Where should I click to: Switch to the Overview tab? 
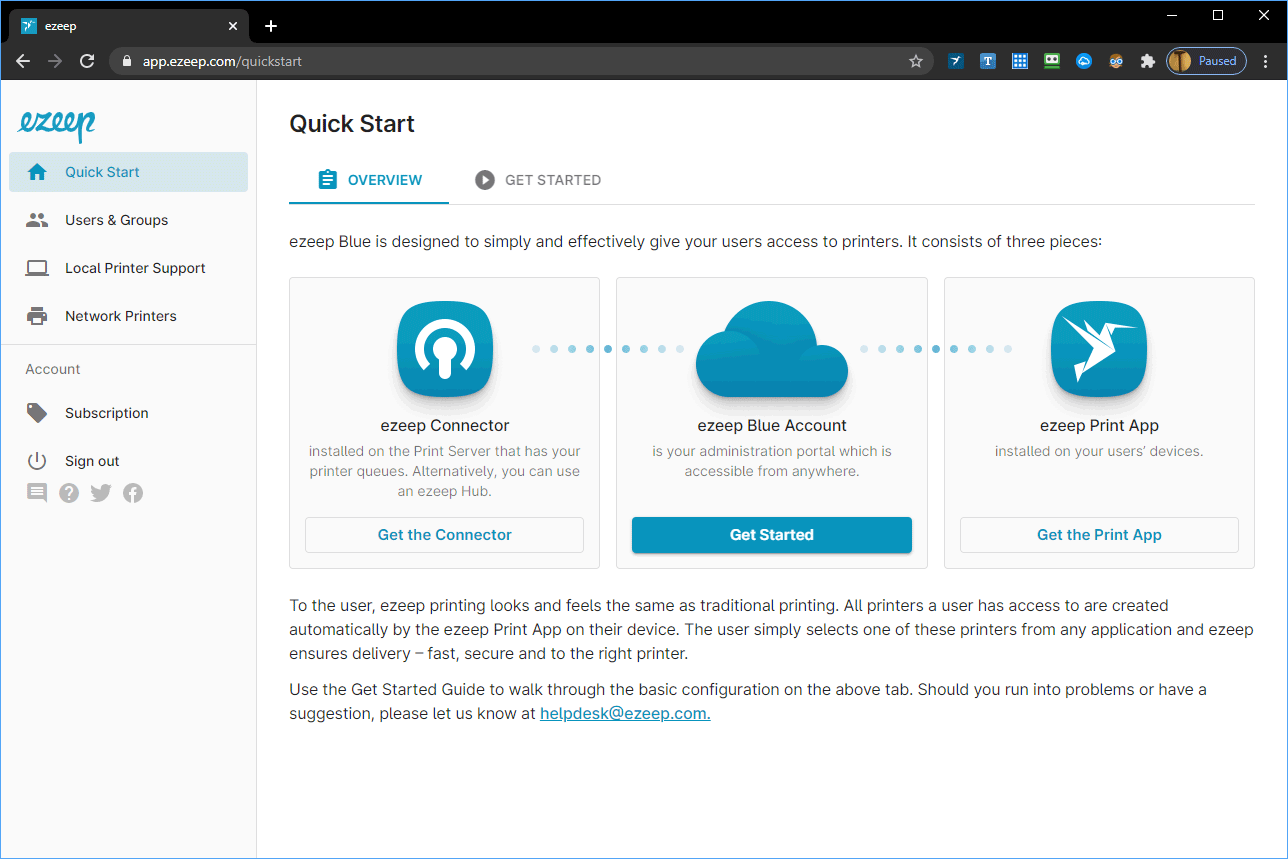(369, 180)
